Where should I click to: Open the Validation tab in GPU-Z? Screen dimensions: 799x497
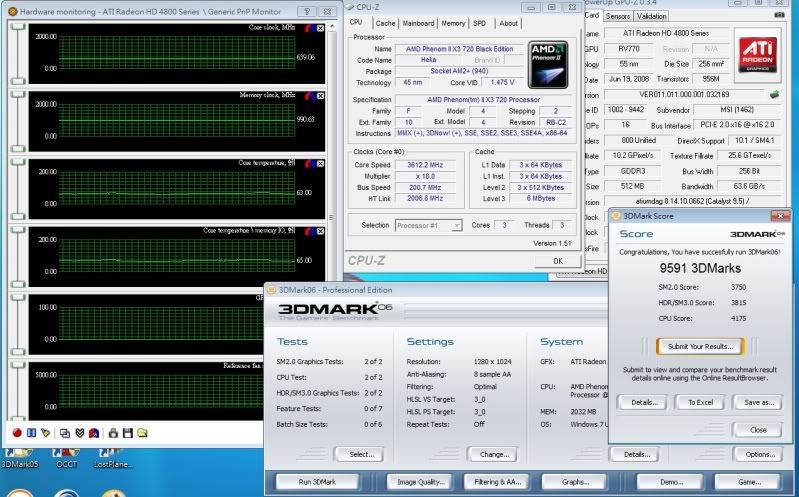coord(652,16)
